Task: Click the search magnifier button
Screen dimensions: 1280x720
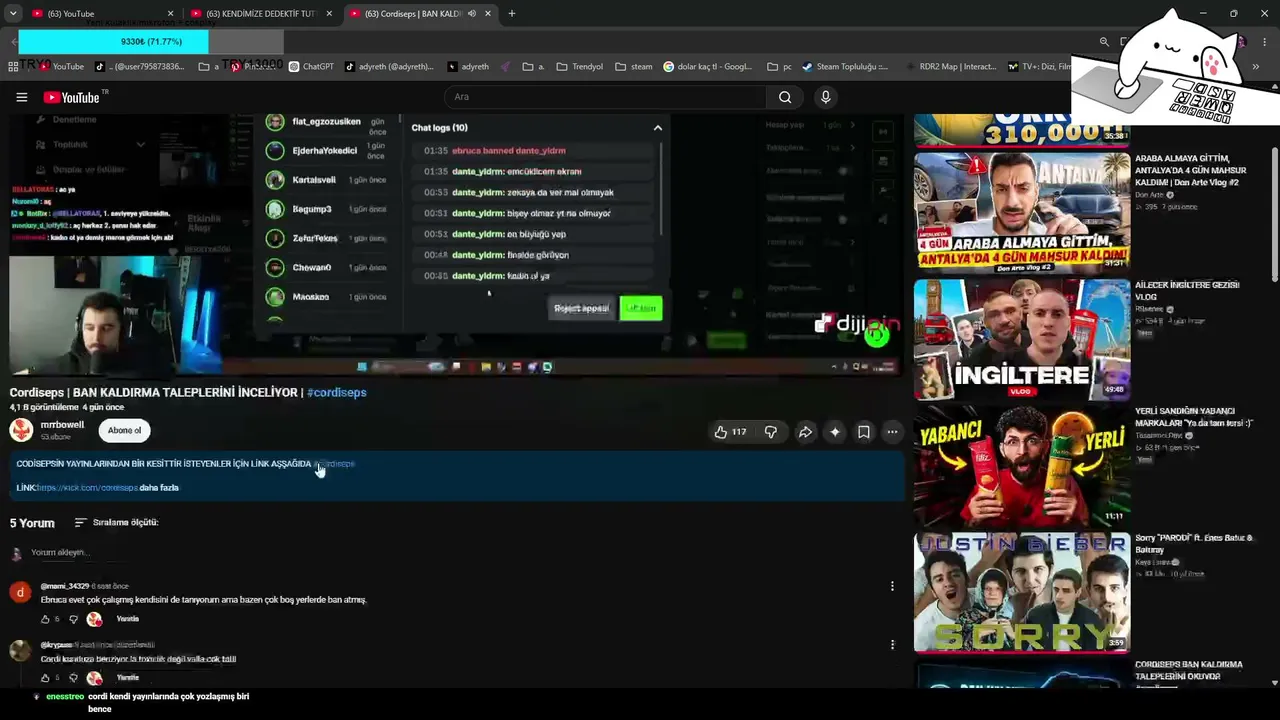Action: 785,97
